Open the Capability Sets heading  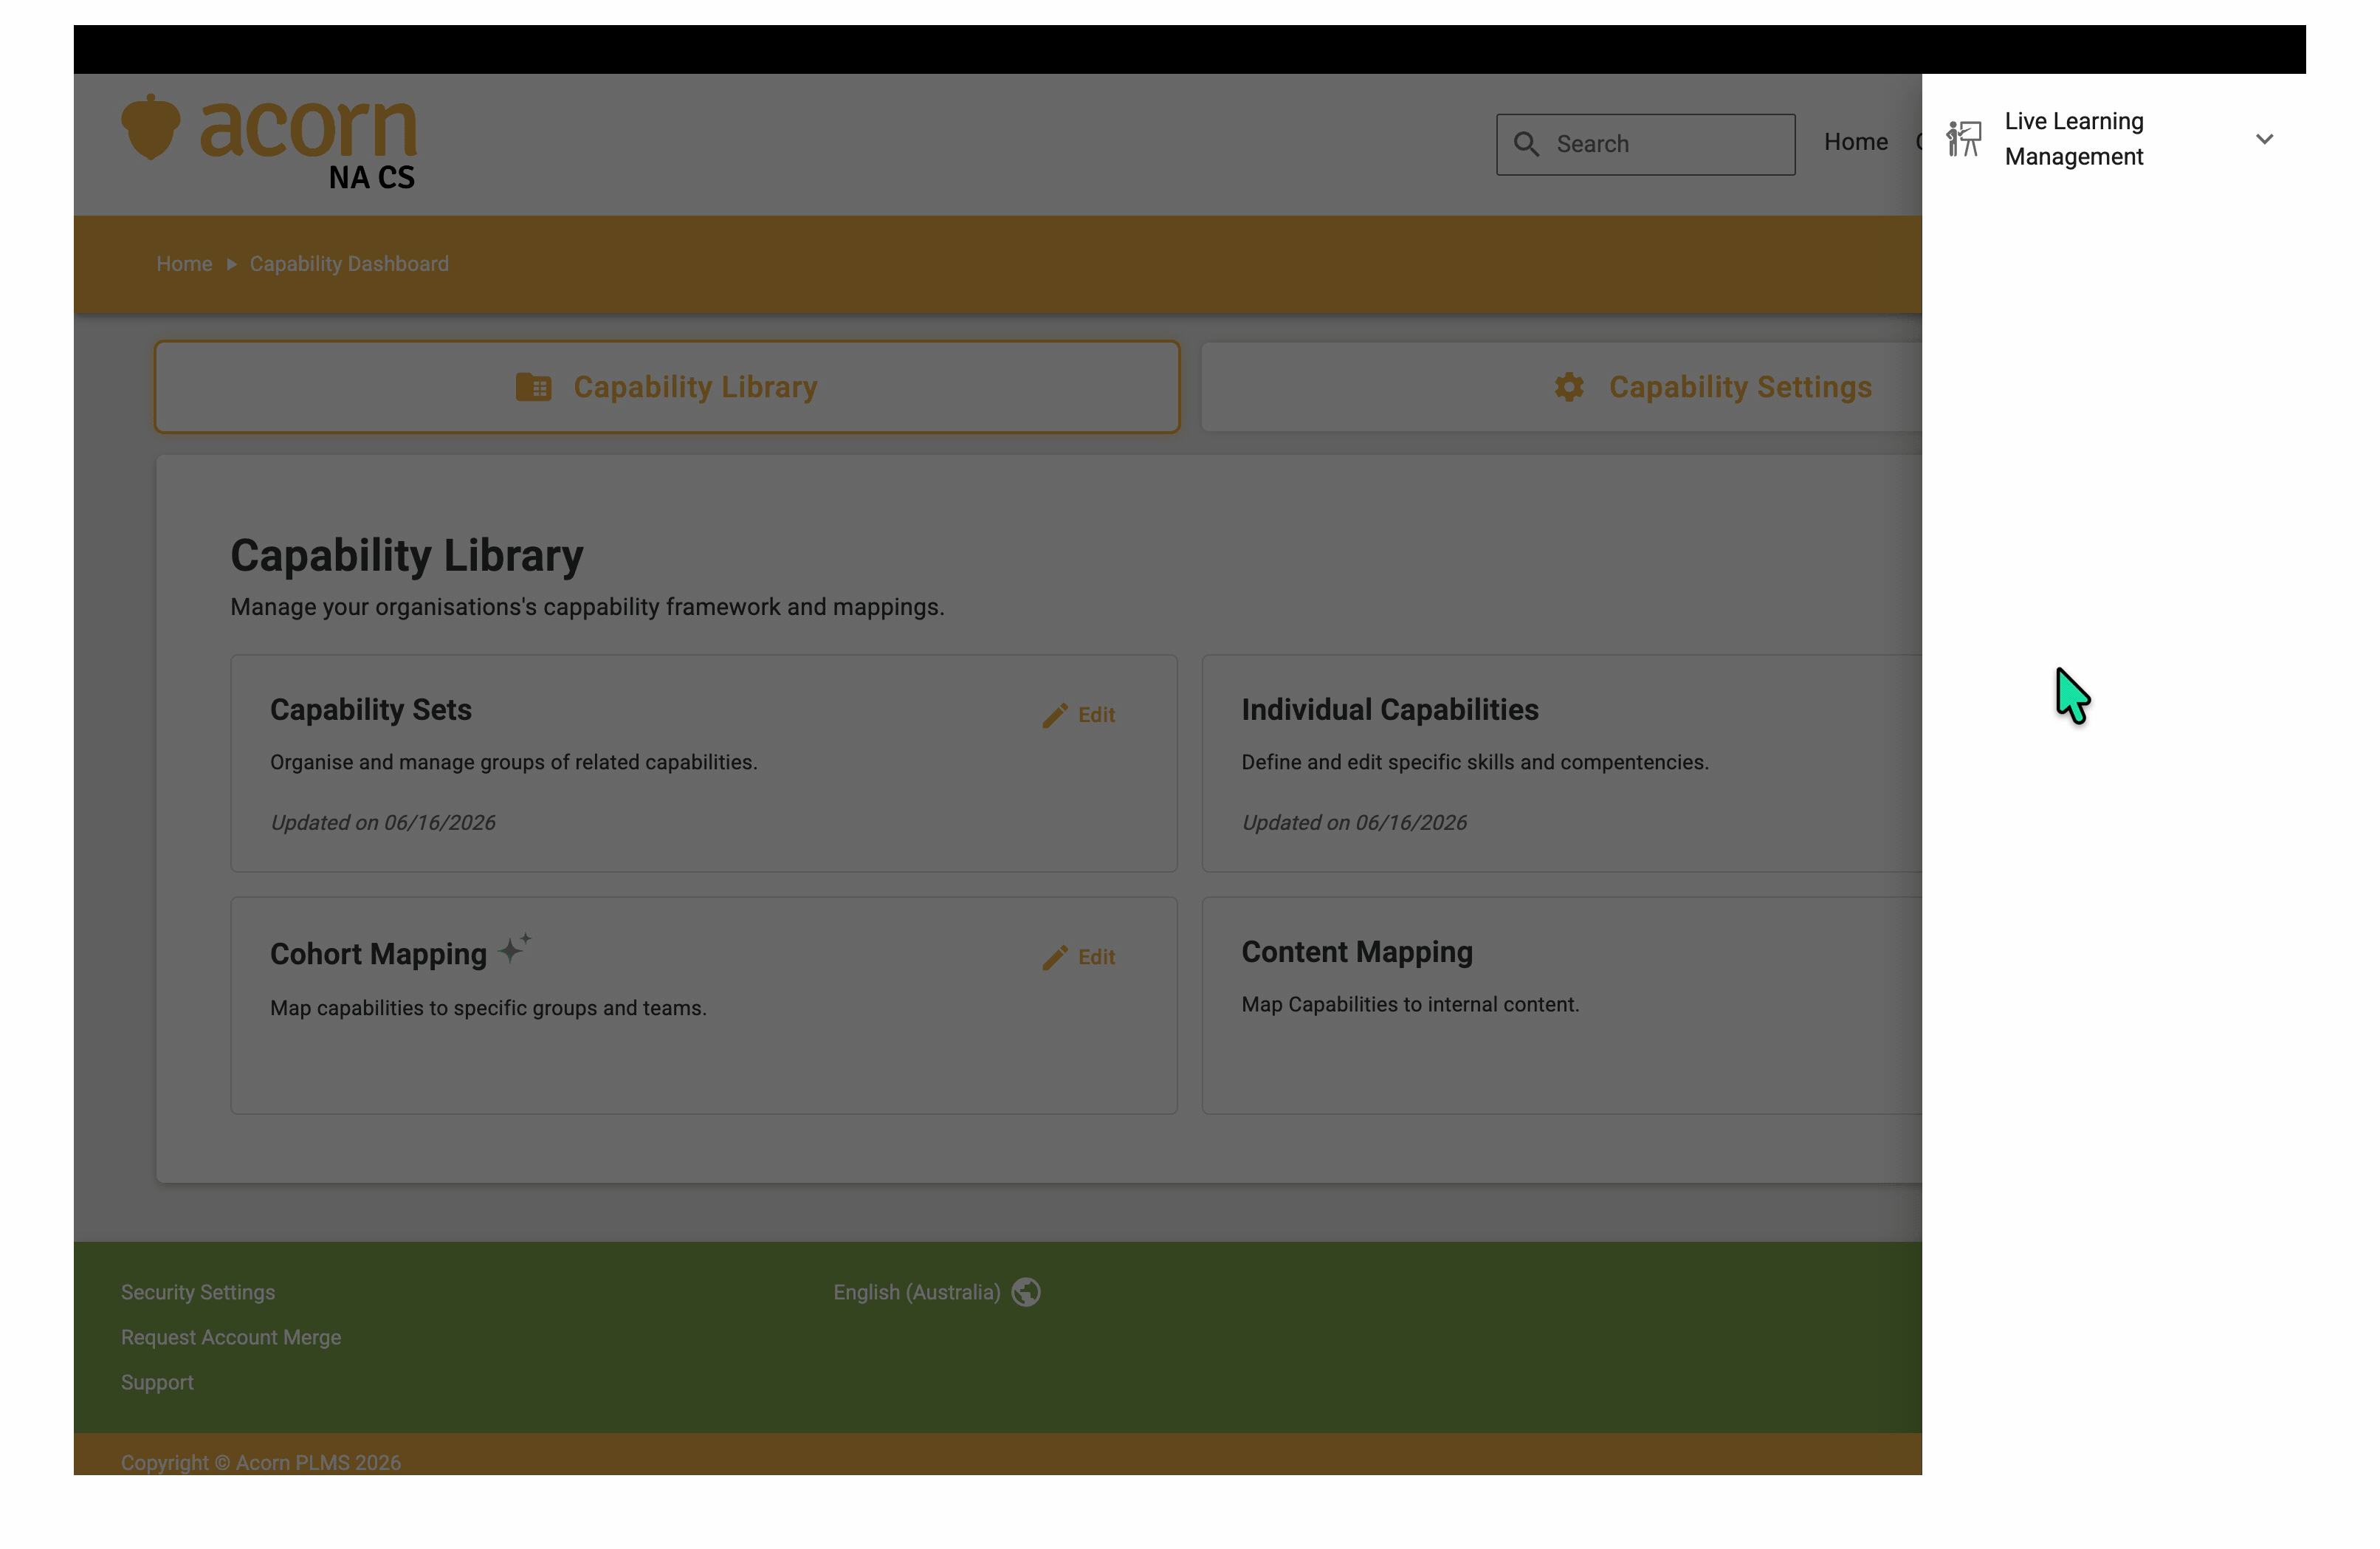371,710
